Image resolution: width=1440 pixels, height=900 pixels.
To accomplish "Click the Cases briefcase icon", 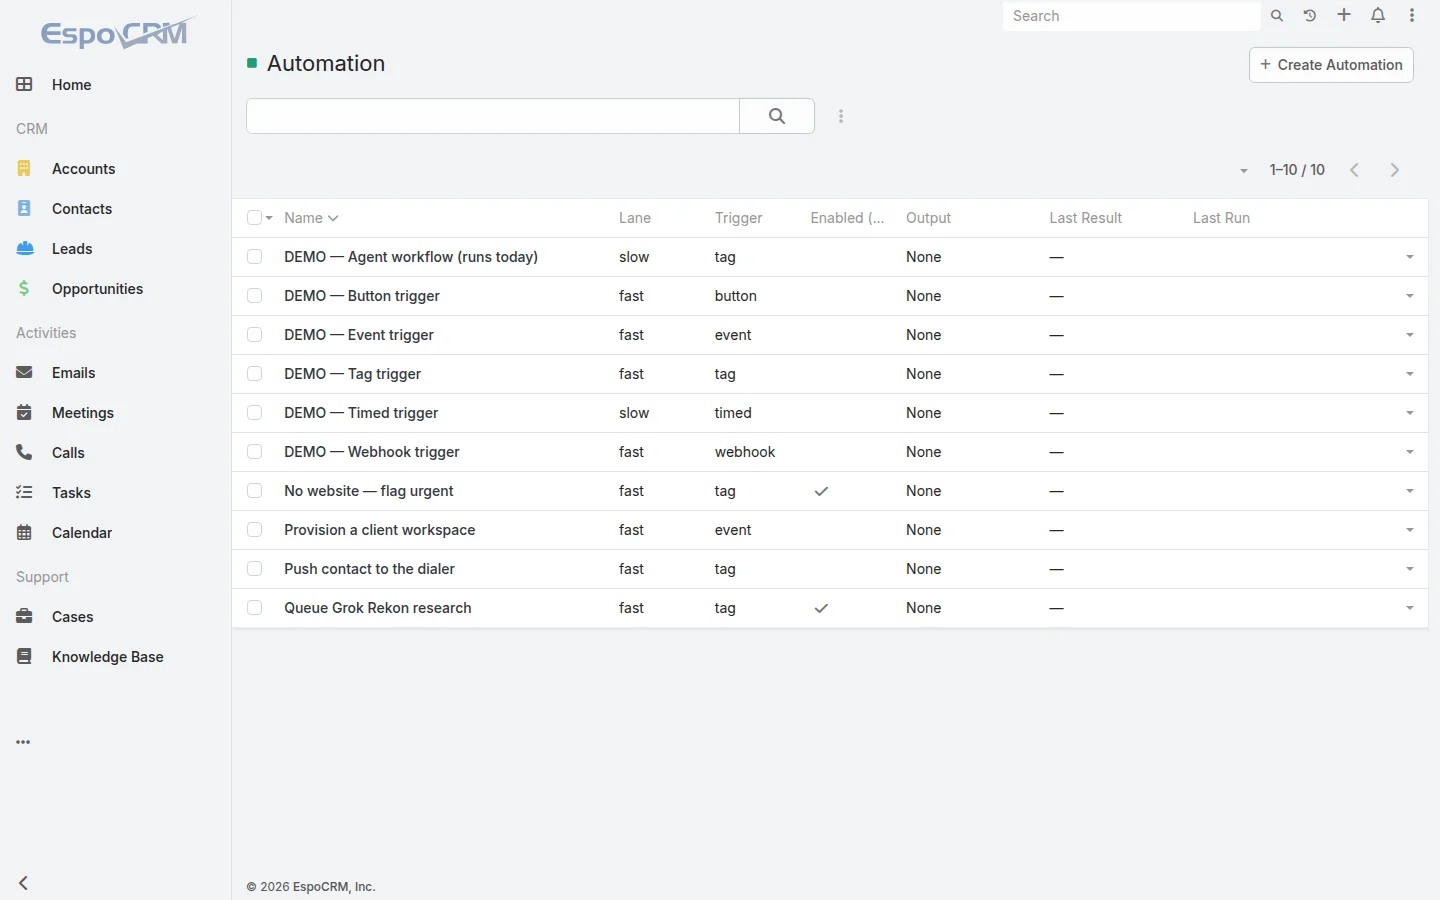I will click(24, 616).
